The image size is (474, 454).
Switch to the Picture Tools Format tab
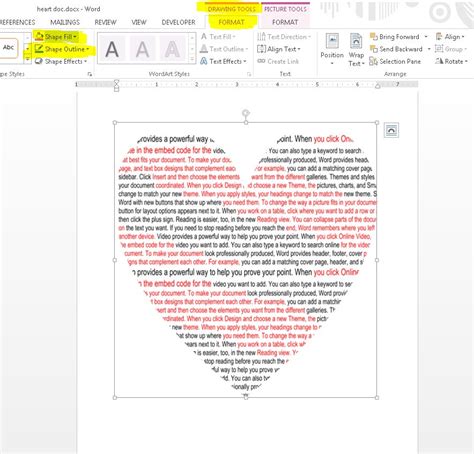pyautogui.click(x=285, y=22)
